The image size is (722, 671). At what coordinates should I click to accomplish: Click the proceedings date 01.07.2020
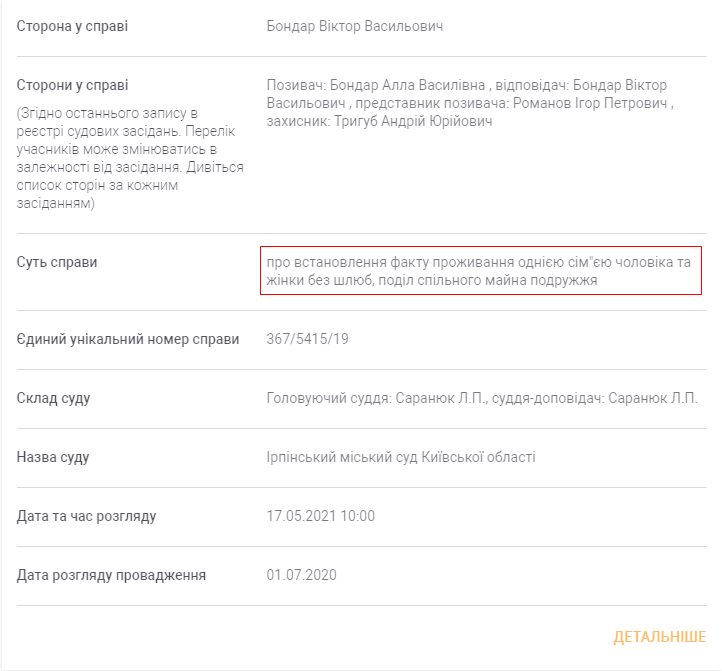302,575
